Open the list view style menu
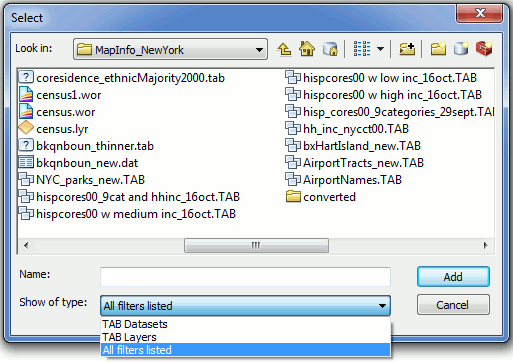This screenshot has height=362, width=513. (x=362, y=49)
